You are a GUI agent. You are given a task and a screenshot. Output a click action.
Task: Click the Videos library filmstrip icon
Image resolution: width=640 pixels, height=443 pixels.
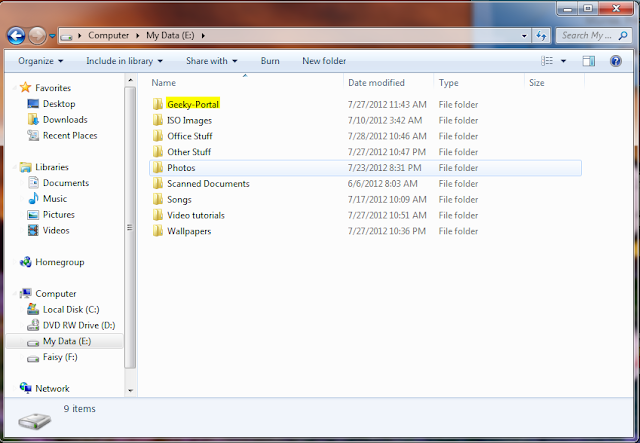[x=33, y=230]
